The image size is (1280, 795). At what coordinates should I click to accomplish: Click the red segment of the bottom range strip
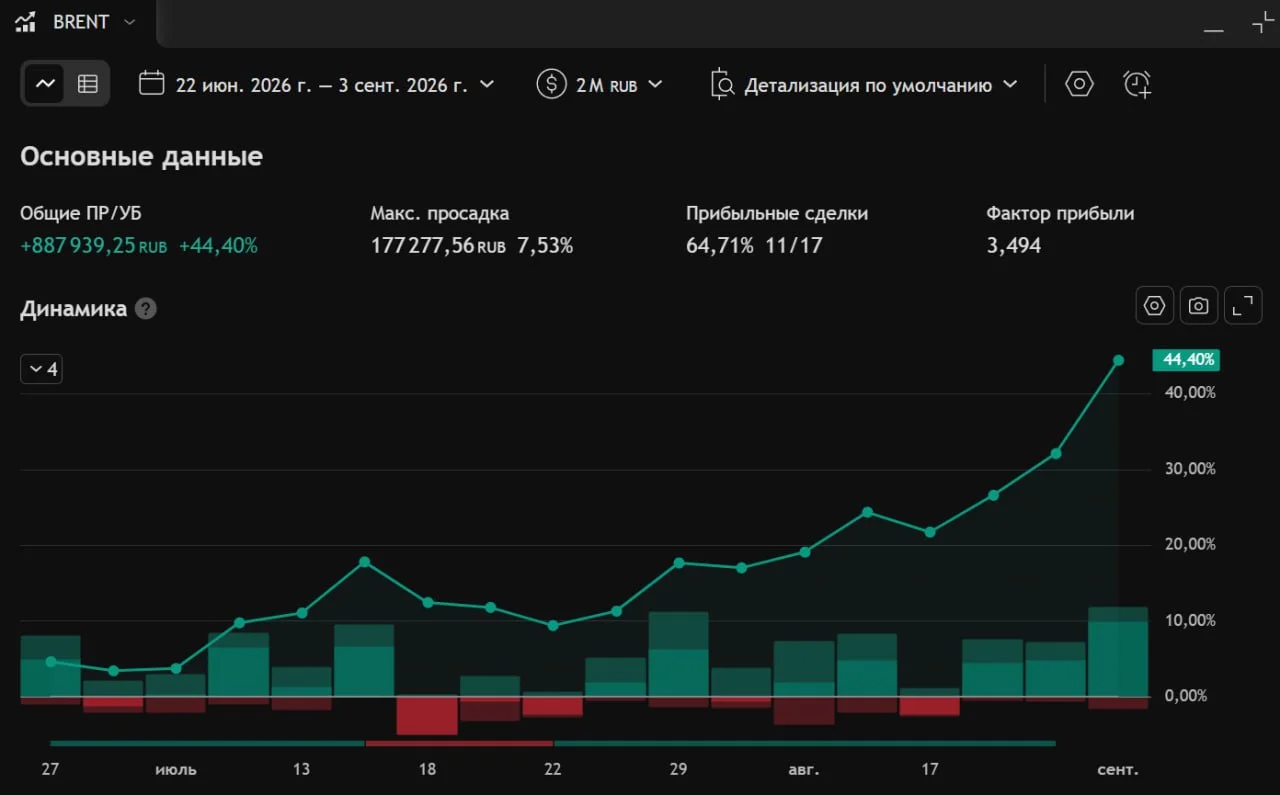tap(459, 743)
